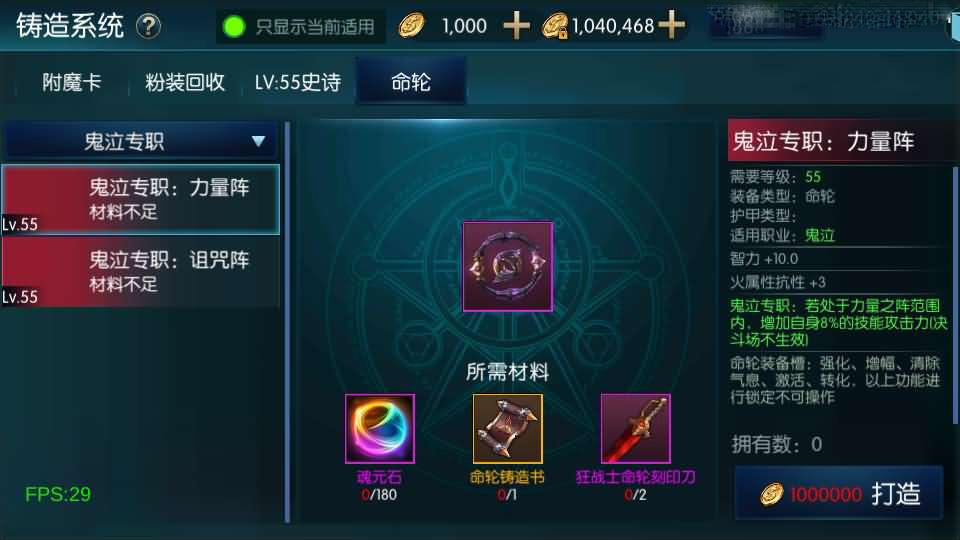Image resolution: width=960 pixels, height=540 pixels.
Task: Open the help question mark icon
Action: click(148, 26)
